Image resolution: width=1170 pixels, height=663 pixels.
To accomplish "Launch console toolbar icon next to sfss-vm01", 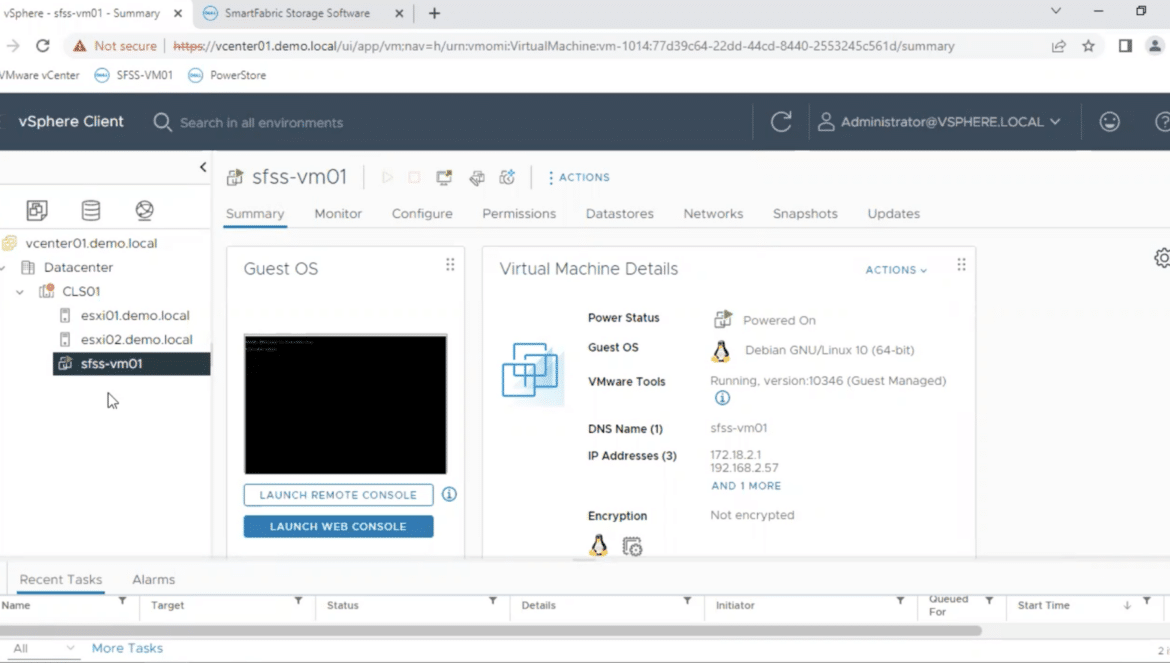I will tap(445, 177).
